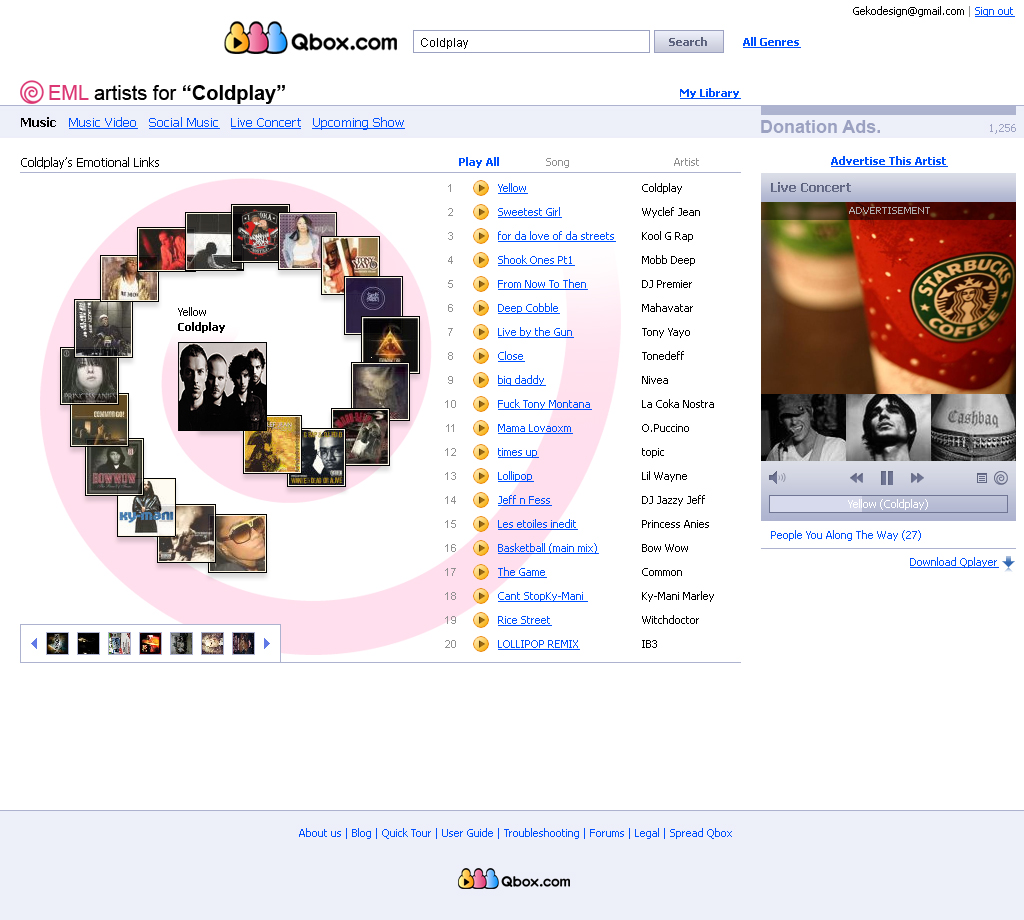Skip to previous track in player
The image size is (1024, 920).
[856, 478]
